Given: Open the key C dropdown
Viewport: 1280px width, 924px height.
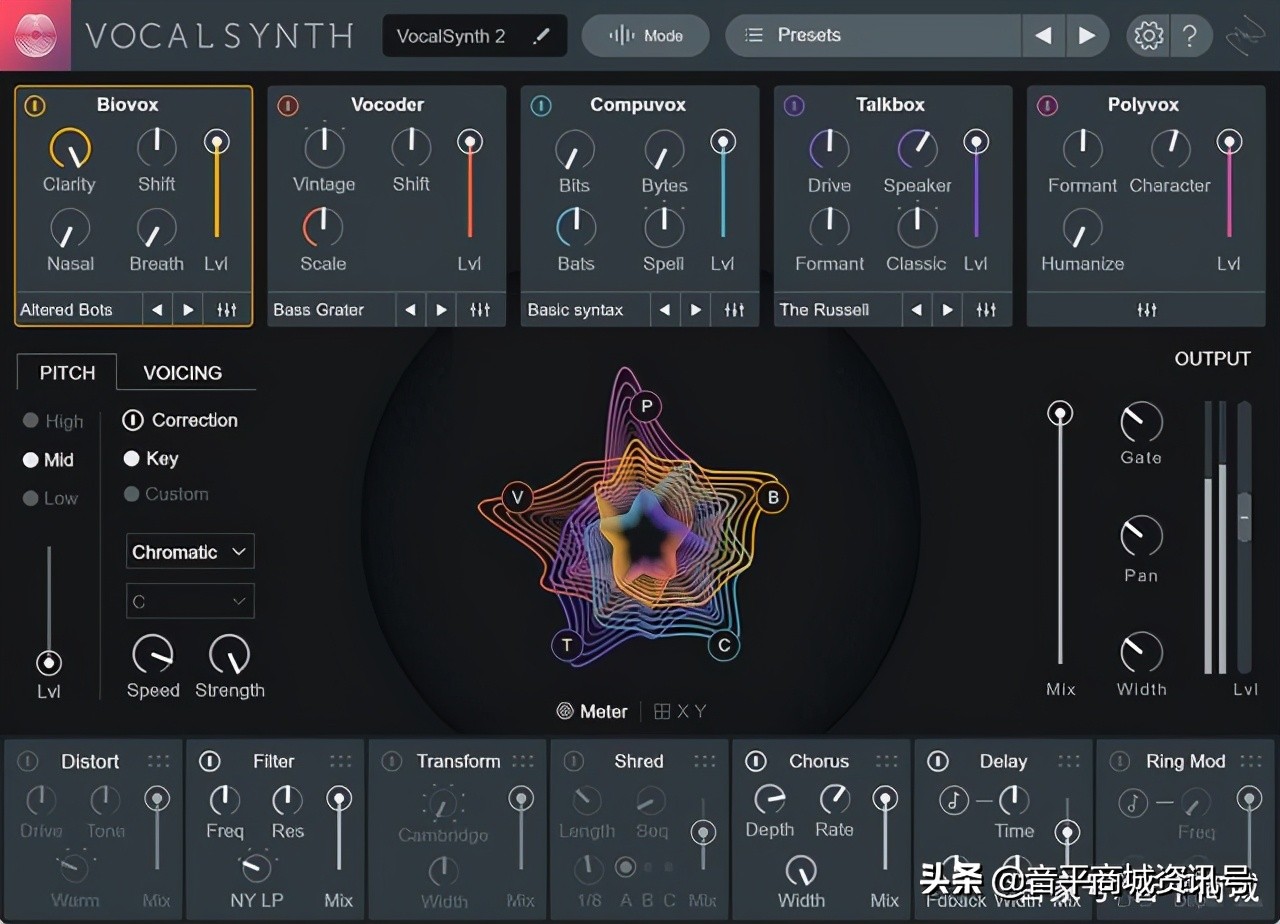Looking at the screenshot, I should pos(190,601).
